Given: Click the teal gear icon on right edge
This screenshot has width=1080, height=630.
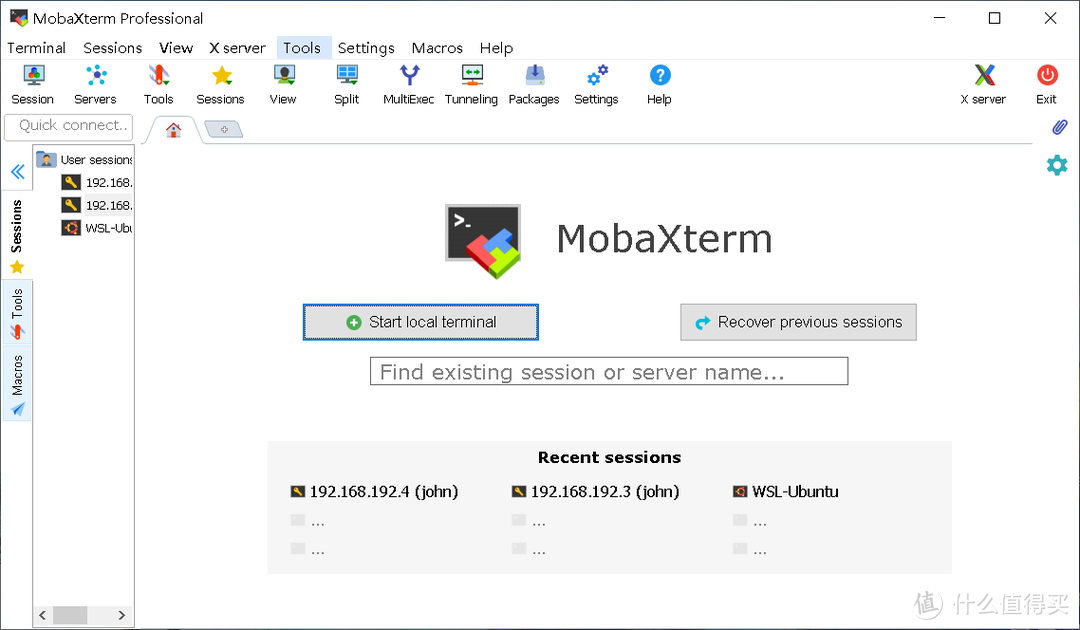Looking at the screenshot, I should (1057, 165).
